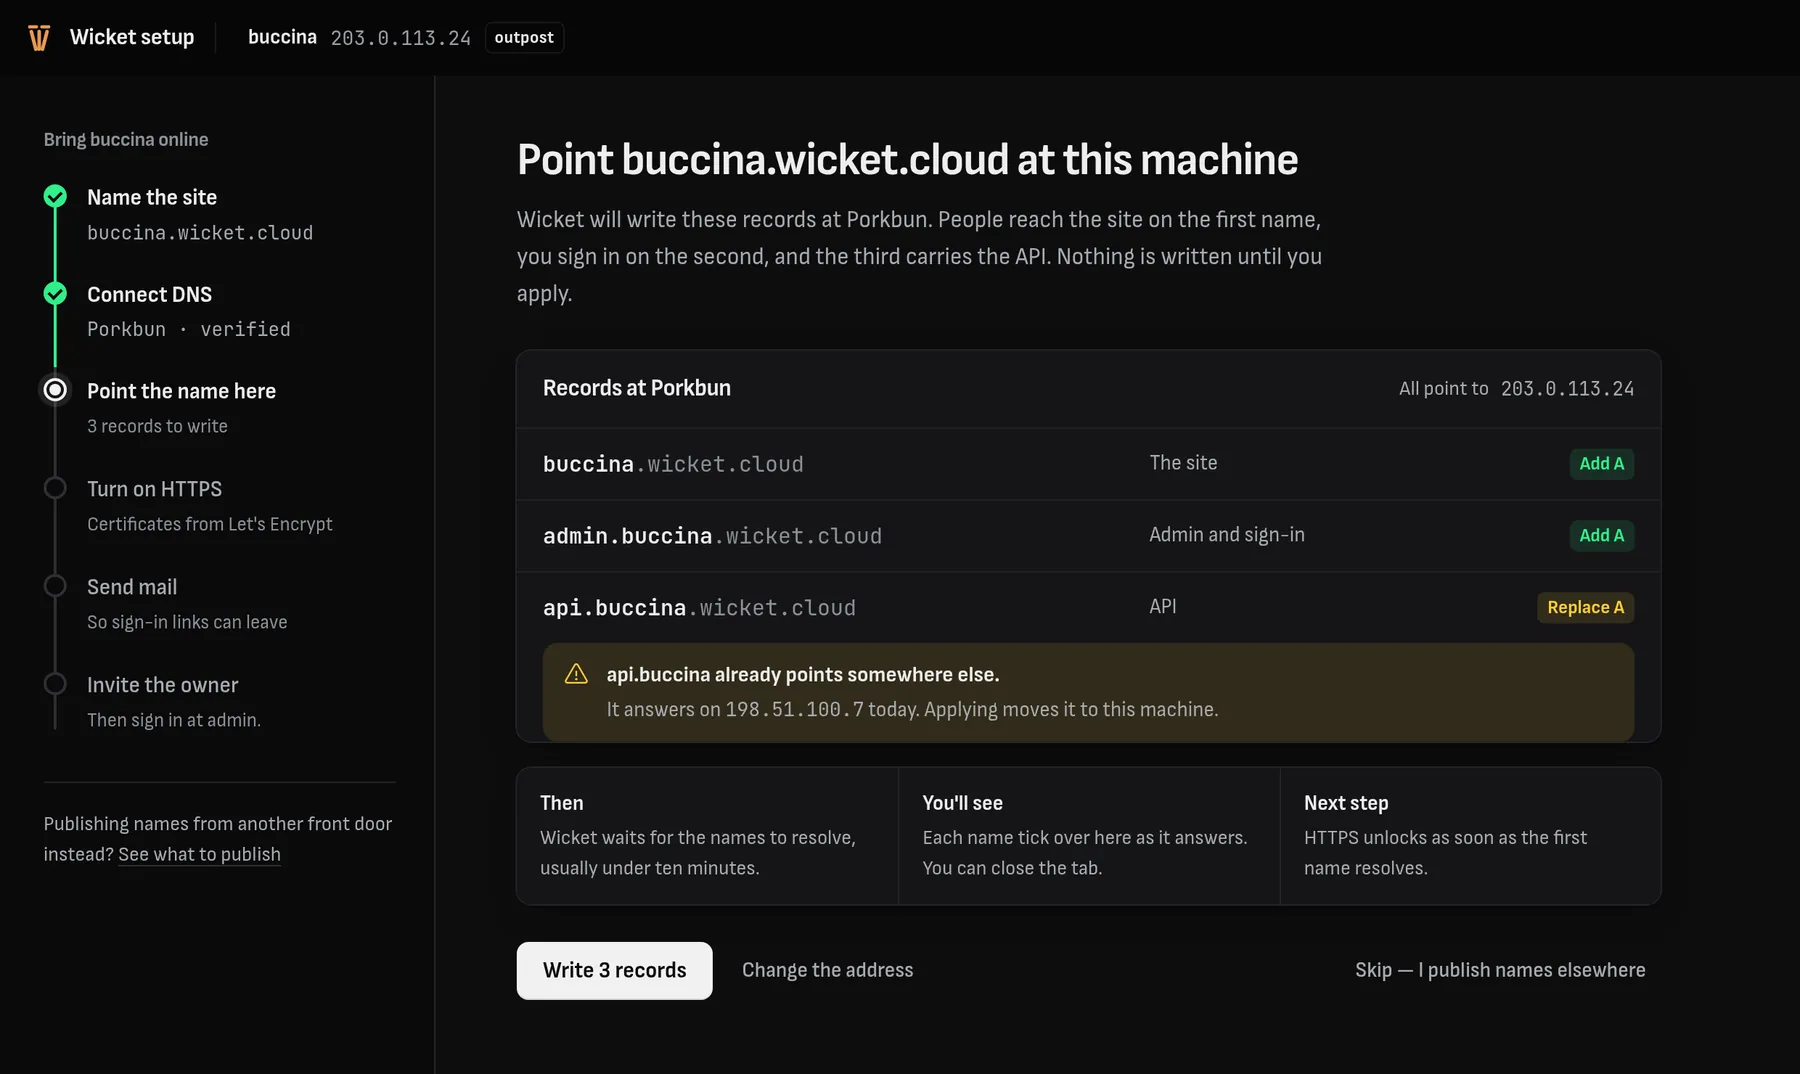Click the admin.buccina.wicket.cloud record name
This screenshot has width=1800, height=1074.
point(712,536)
